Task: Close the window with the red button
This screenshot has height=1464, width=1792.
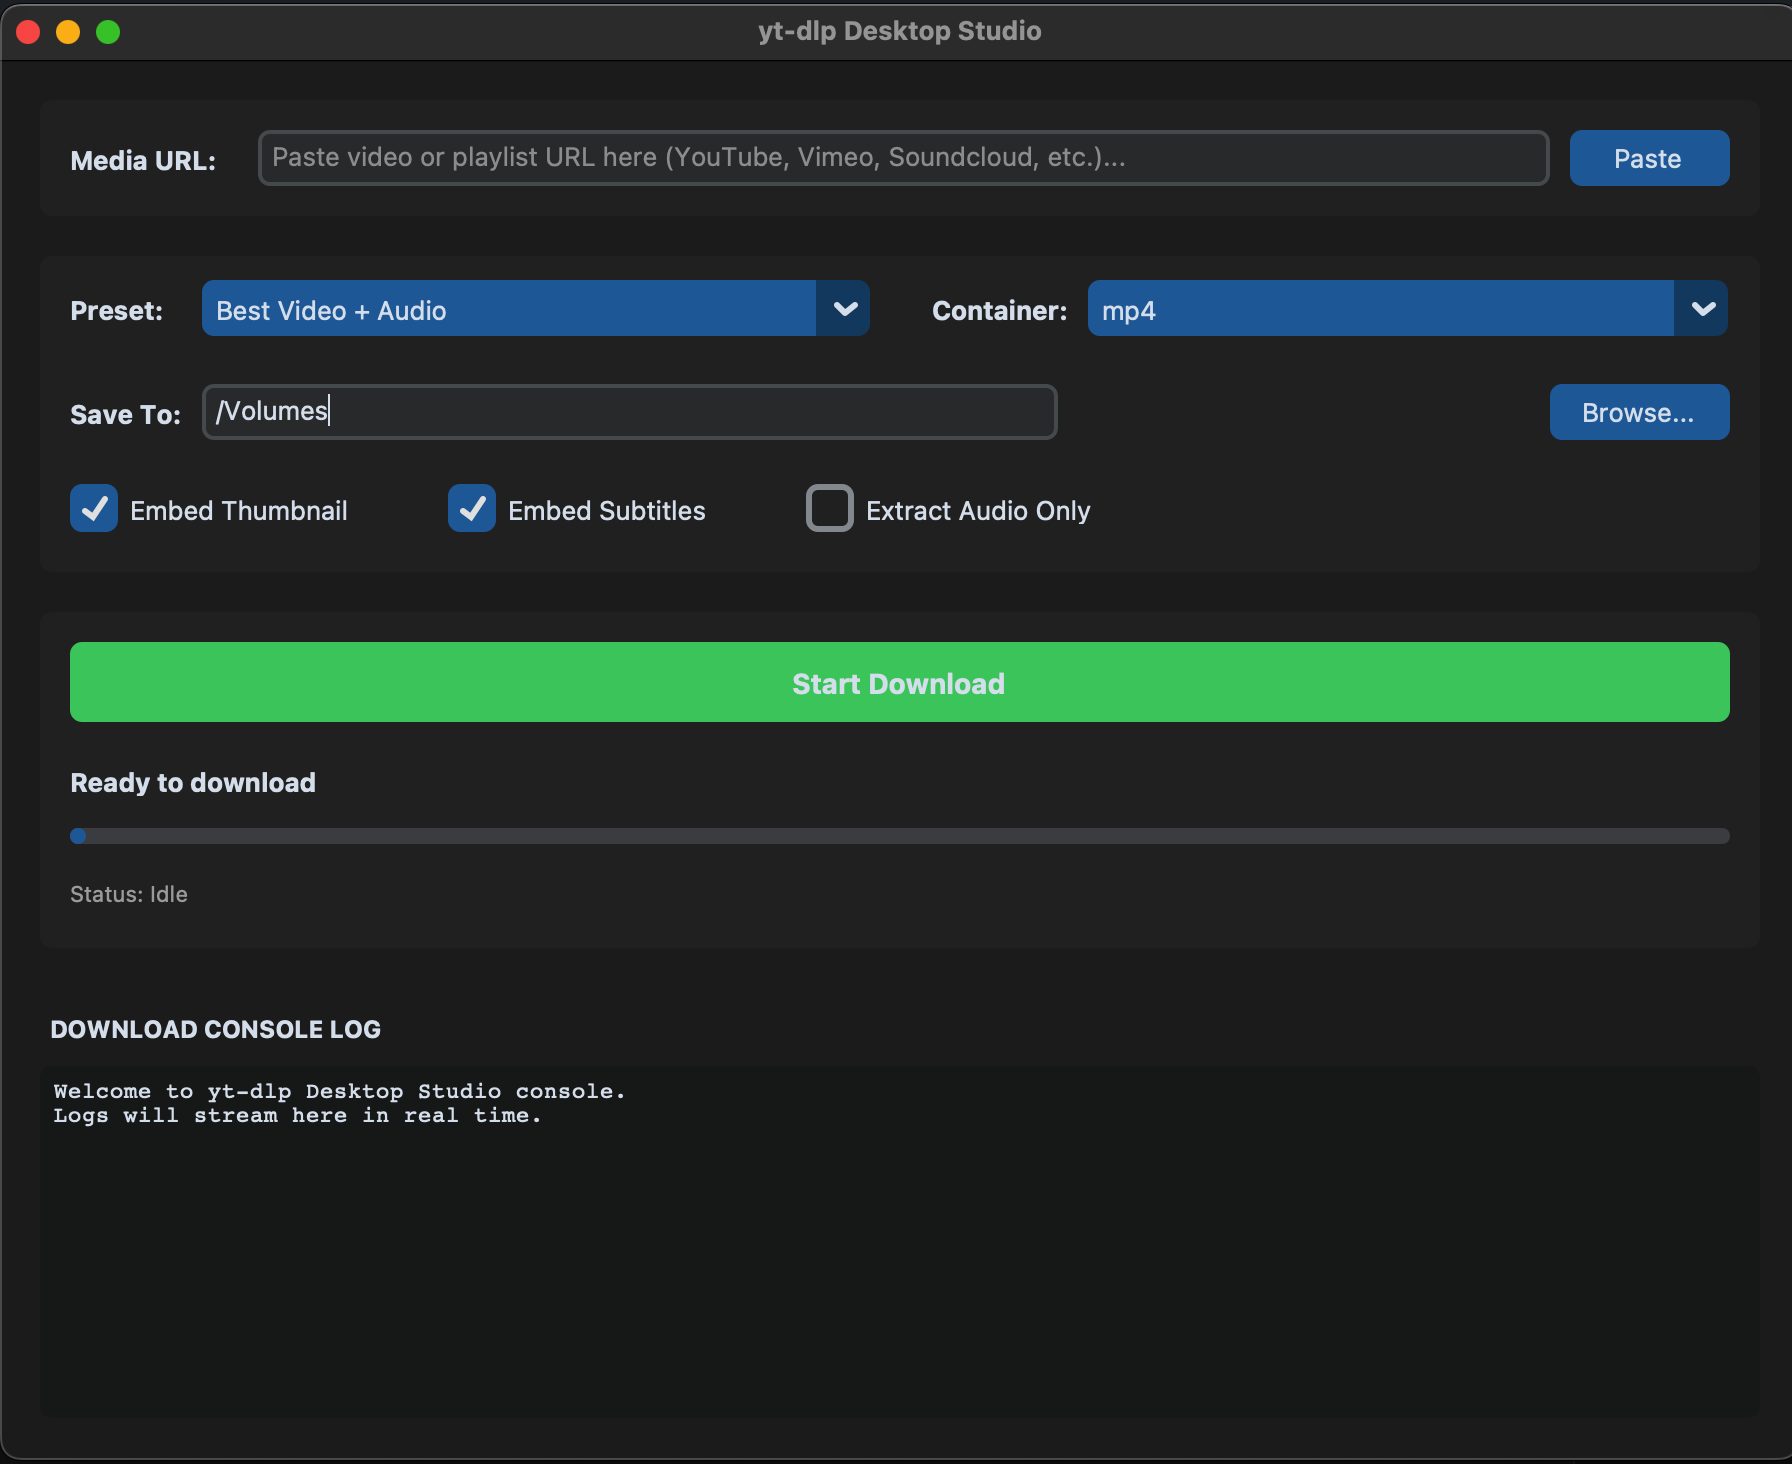Action: coord(28,32)
